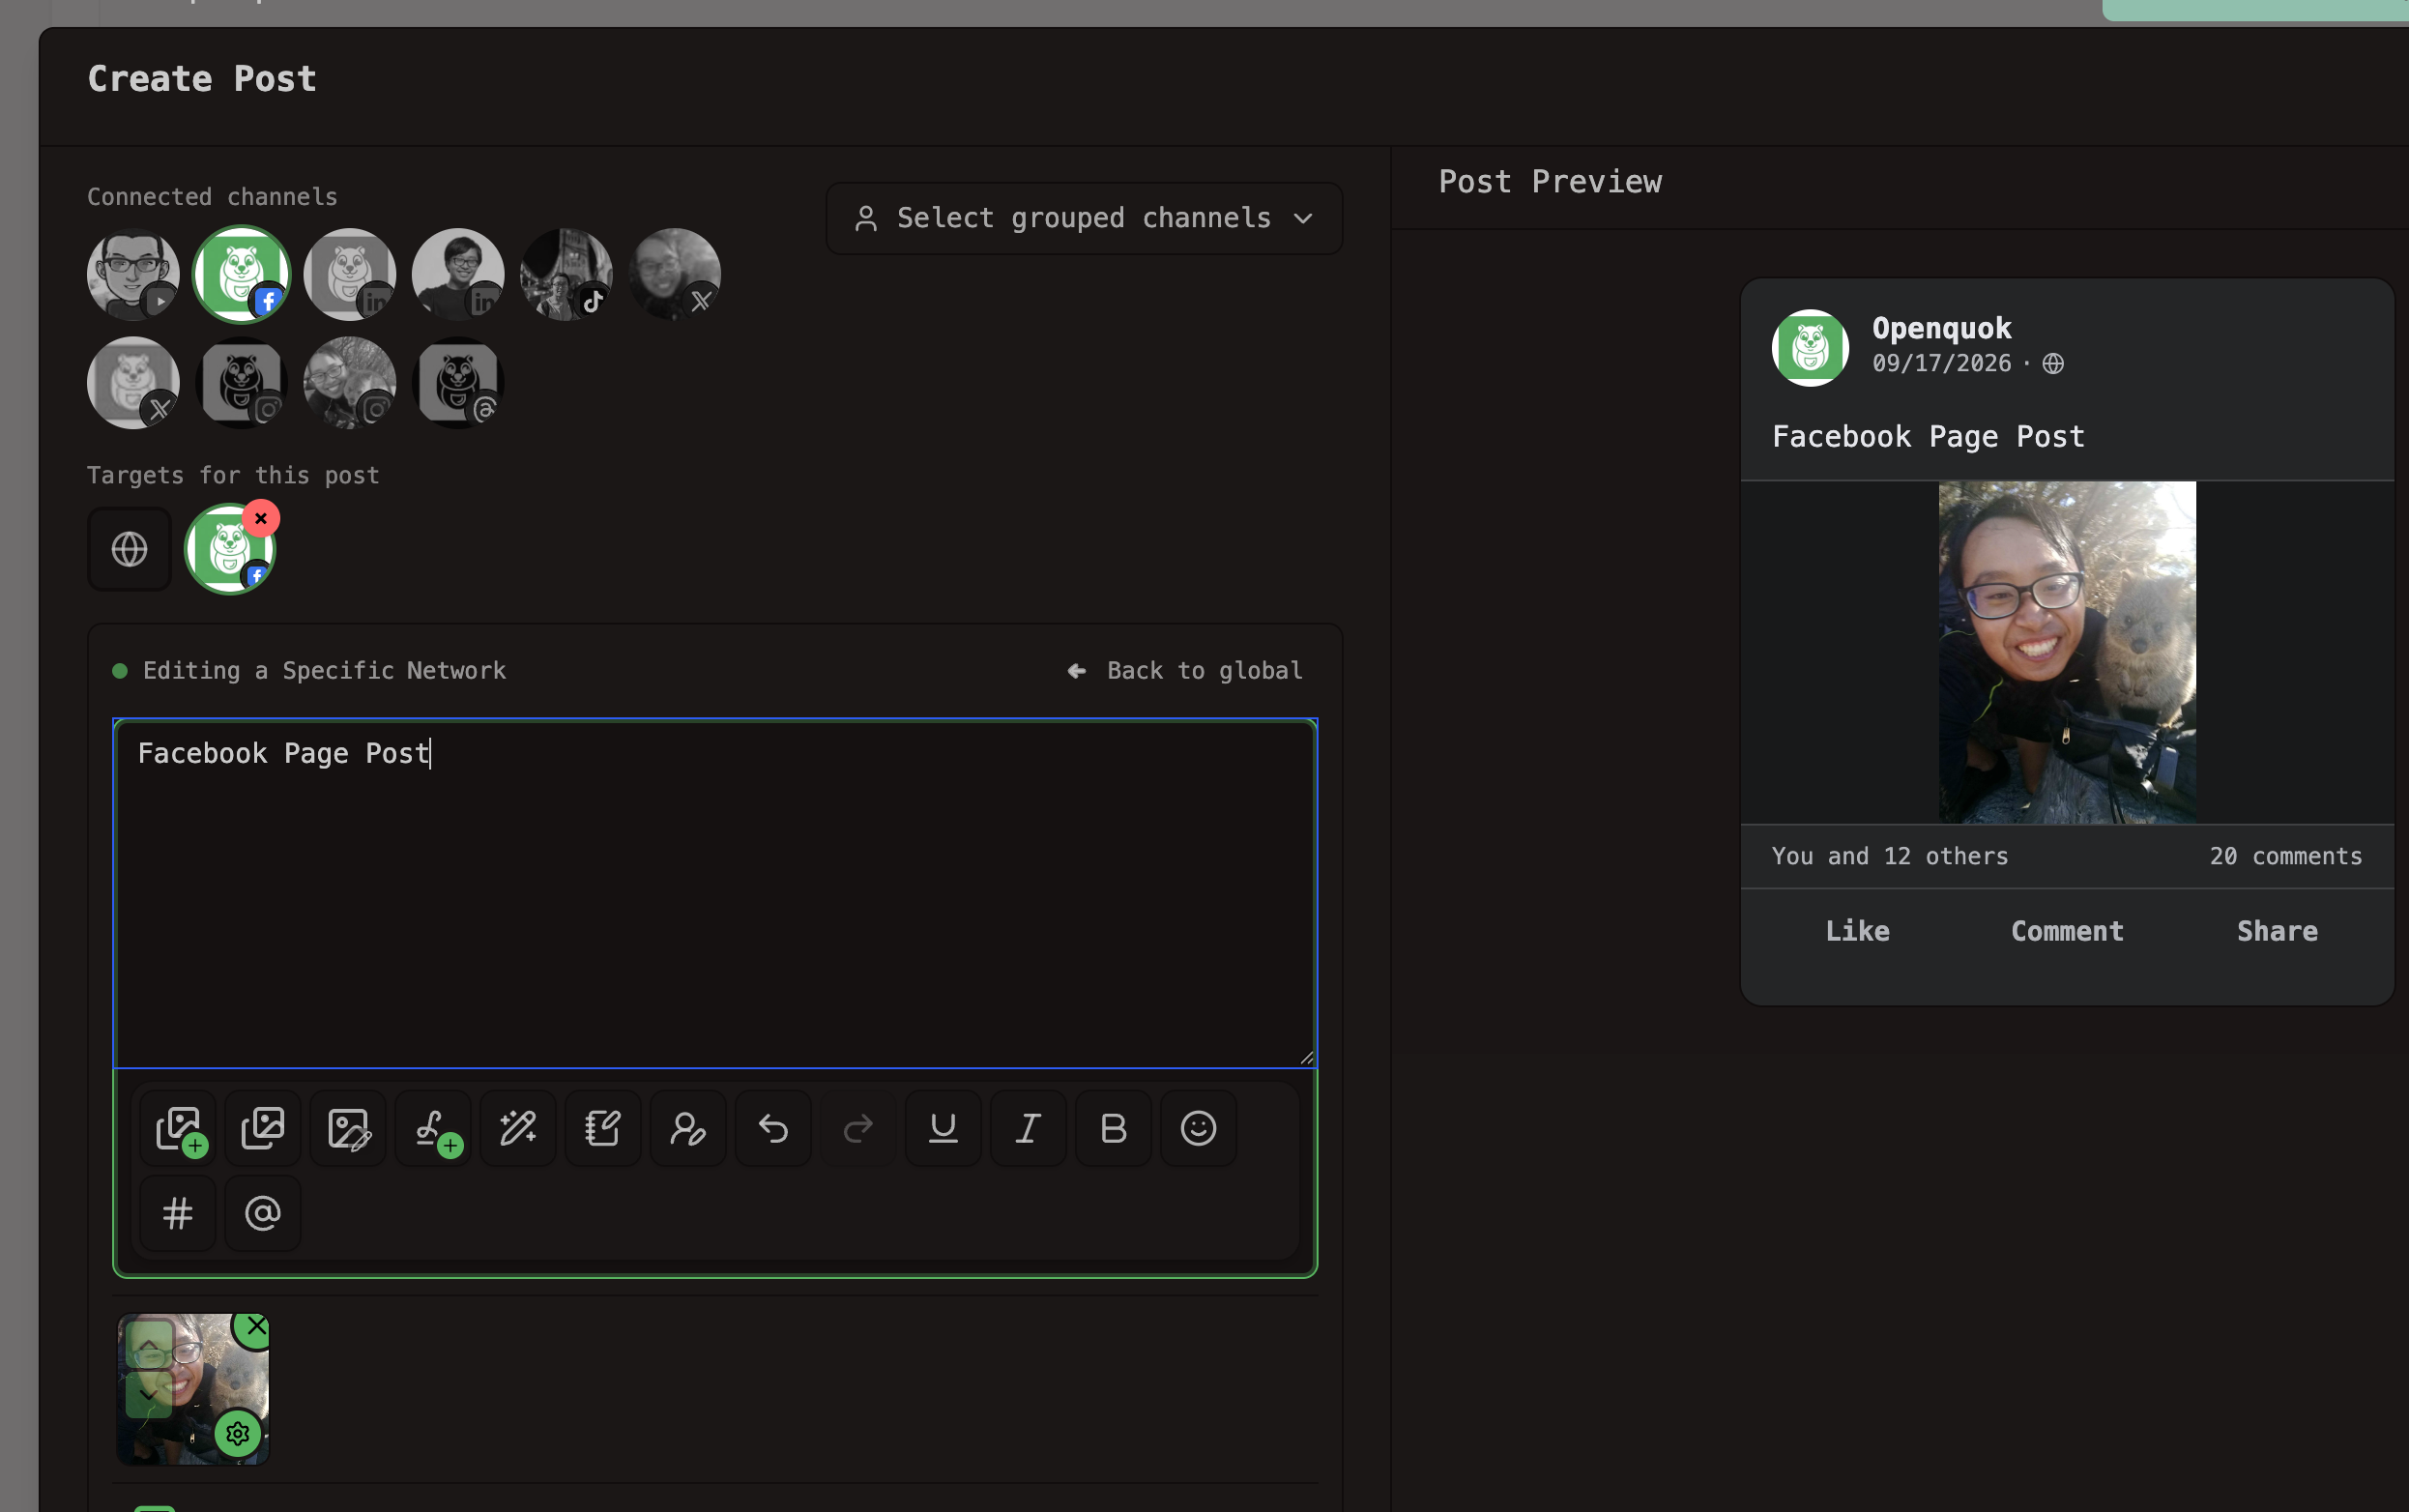Click the redo arrow icon
This screenshot has width=2409, height=1512.
pyautogui.click(x=858, y=1128)
